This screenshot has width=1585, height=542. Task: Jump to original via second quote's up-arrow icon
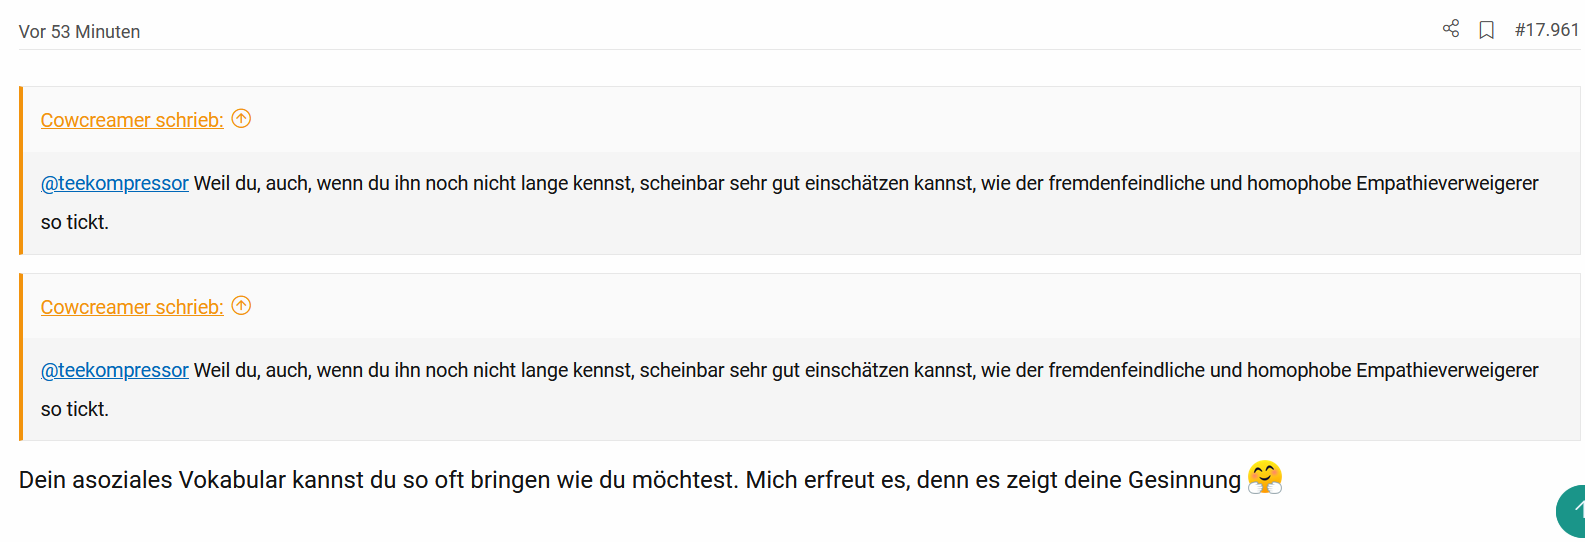pos(241,306)
